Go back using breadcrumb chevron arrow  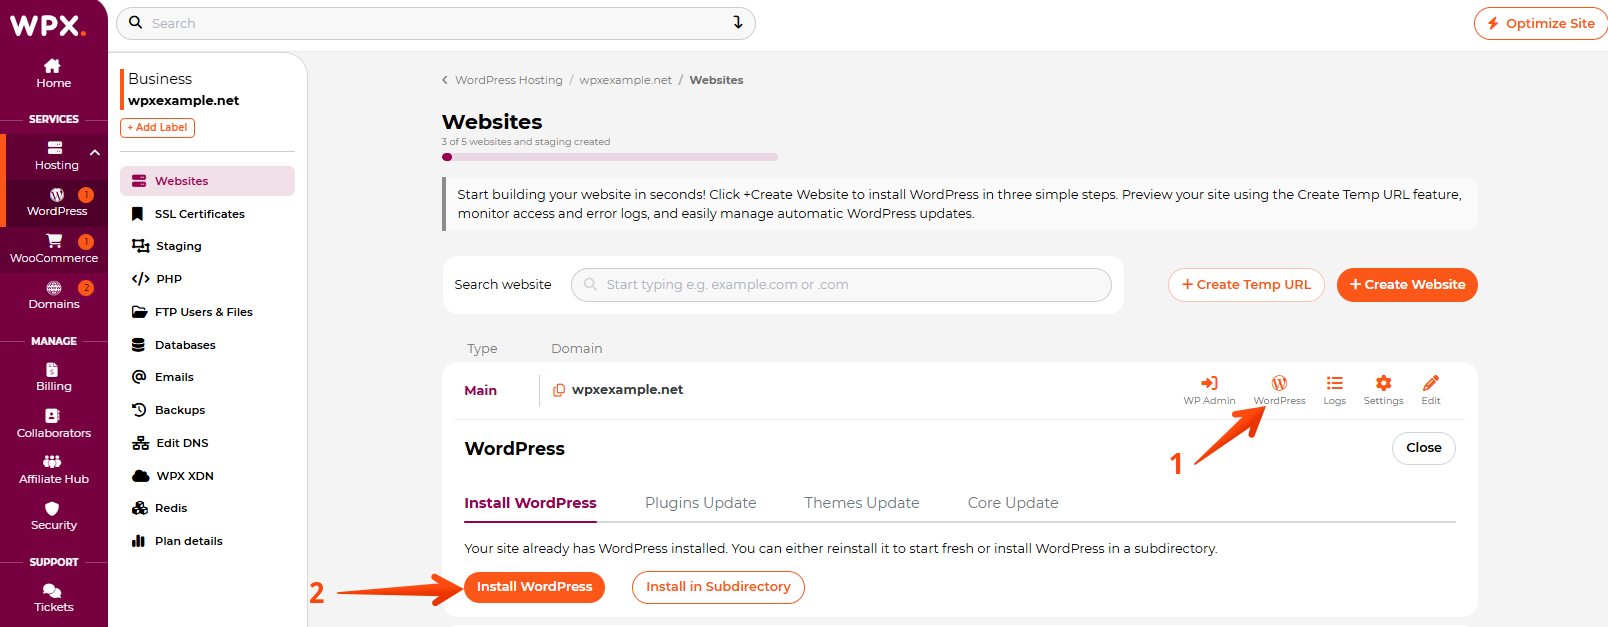pos(445,80)
